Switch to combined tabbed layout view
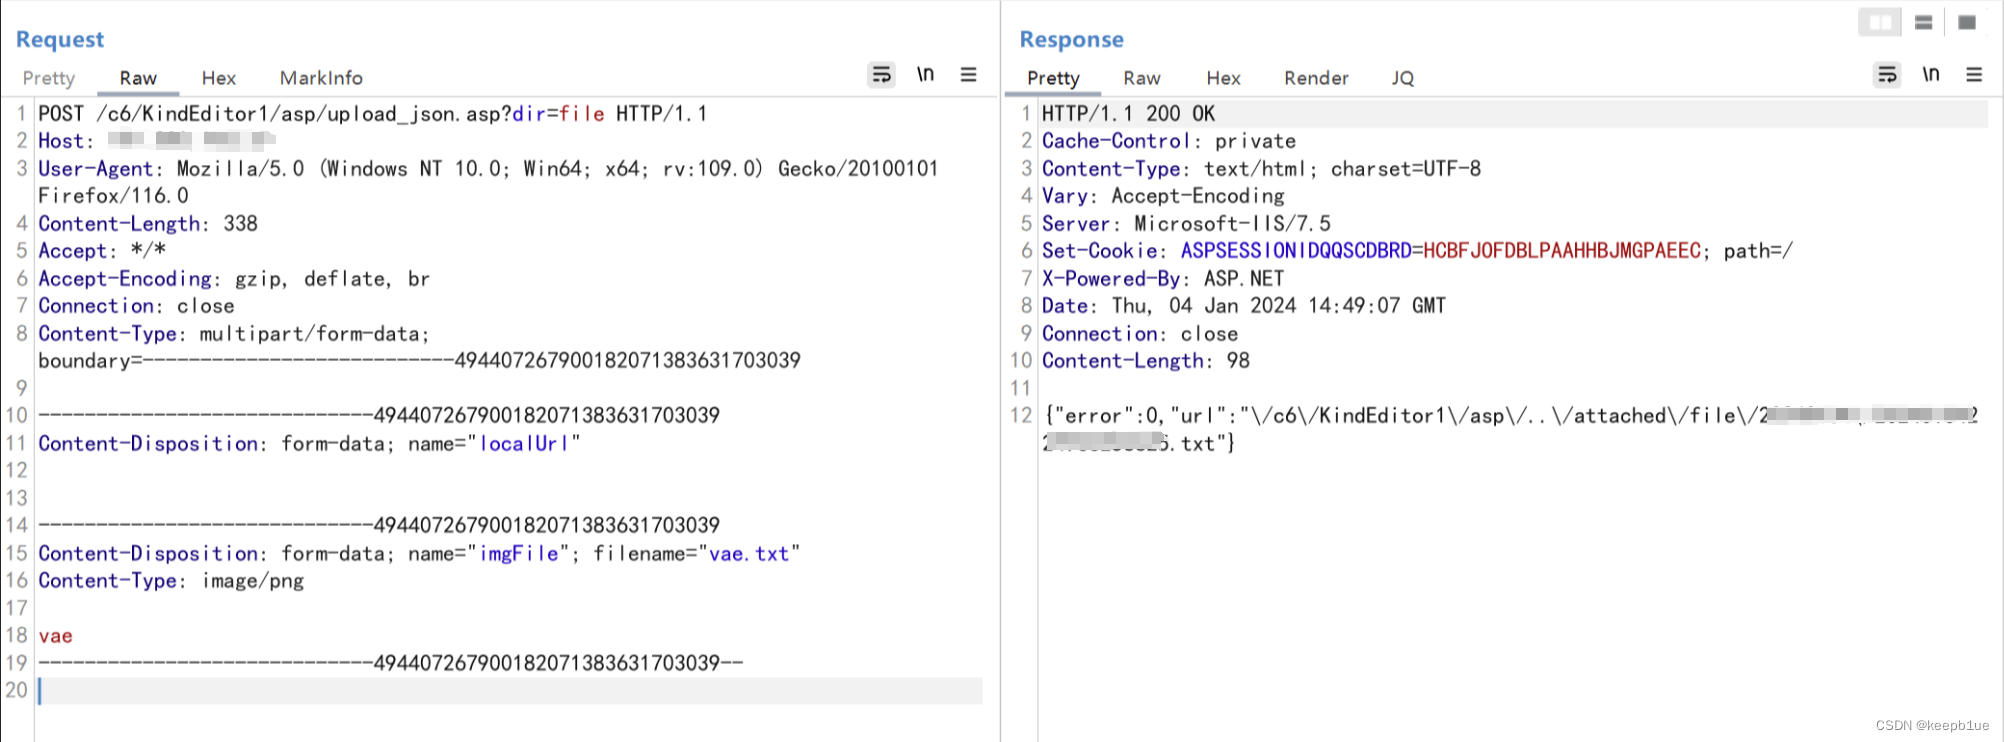 [x=1967, y=22]
